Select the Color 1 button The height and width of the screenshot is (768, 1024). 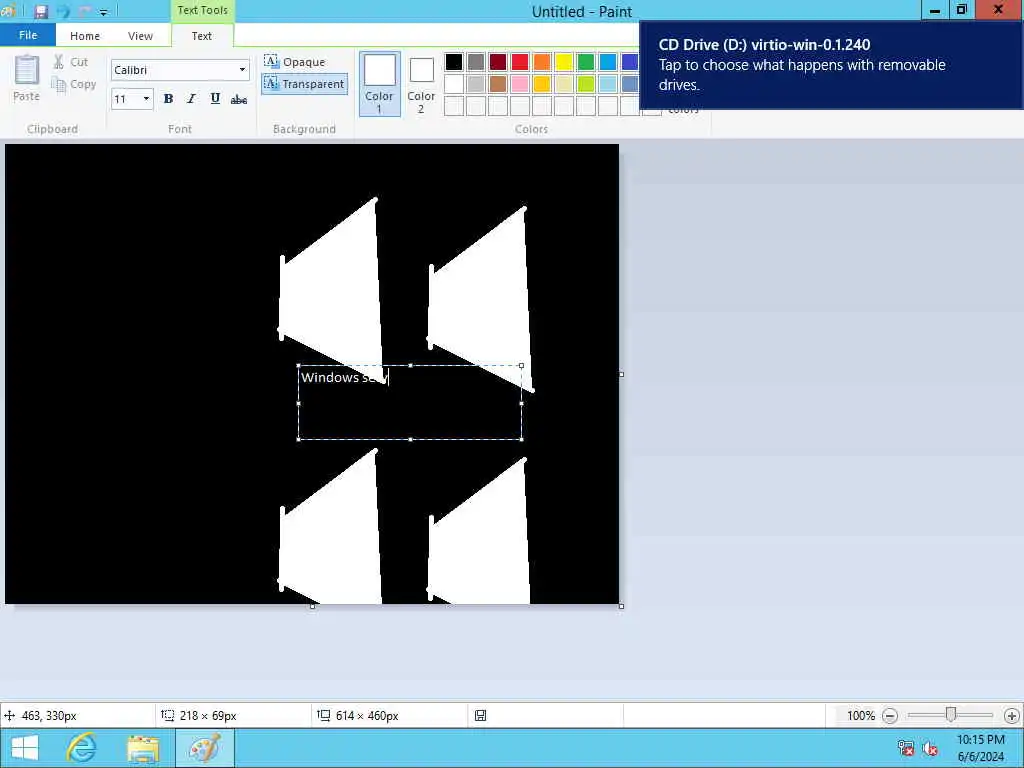click(379, 84)
